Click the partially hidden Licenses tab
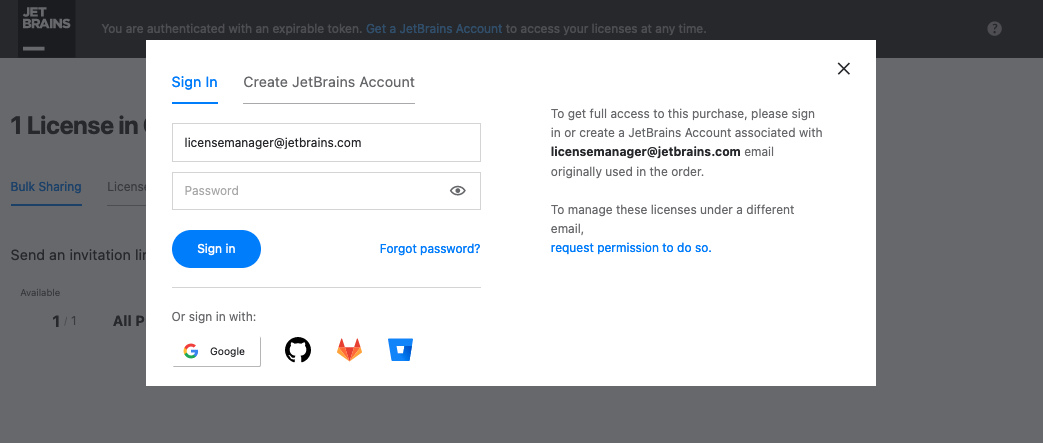The image size is (1043, 443). 126,187
